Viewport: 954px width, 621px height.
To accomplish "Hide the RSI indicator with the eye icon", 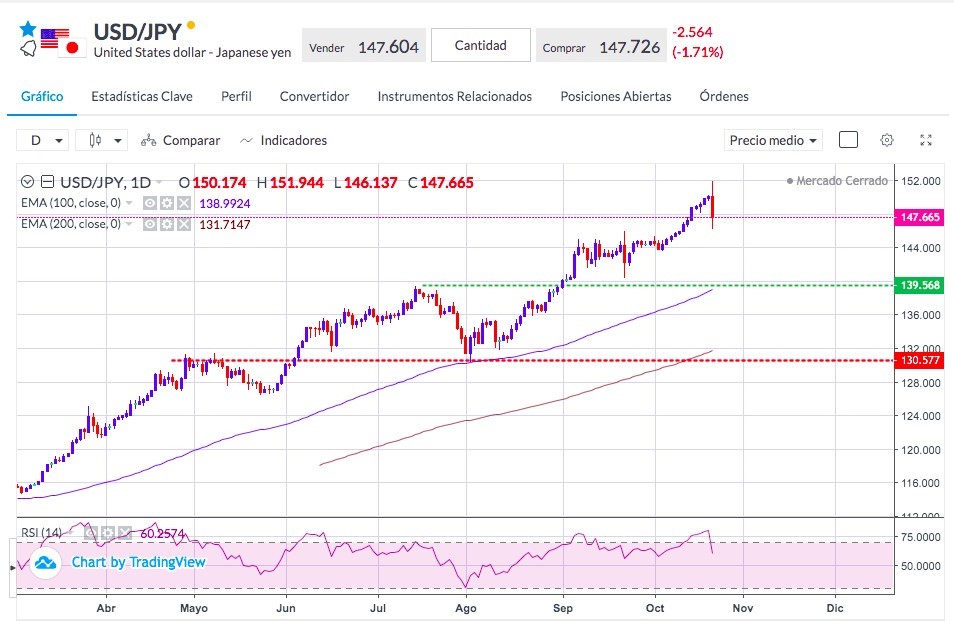I will point(91,533).
